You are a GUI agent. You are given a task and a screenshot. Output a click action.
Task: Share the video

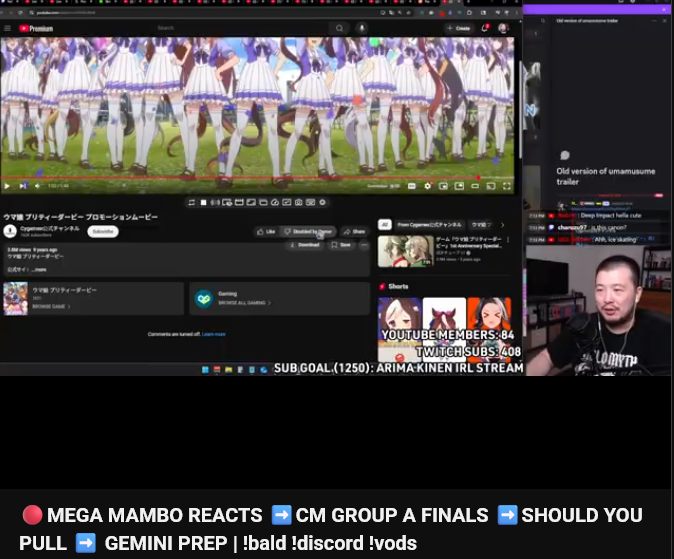click(x=354, y=231)
